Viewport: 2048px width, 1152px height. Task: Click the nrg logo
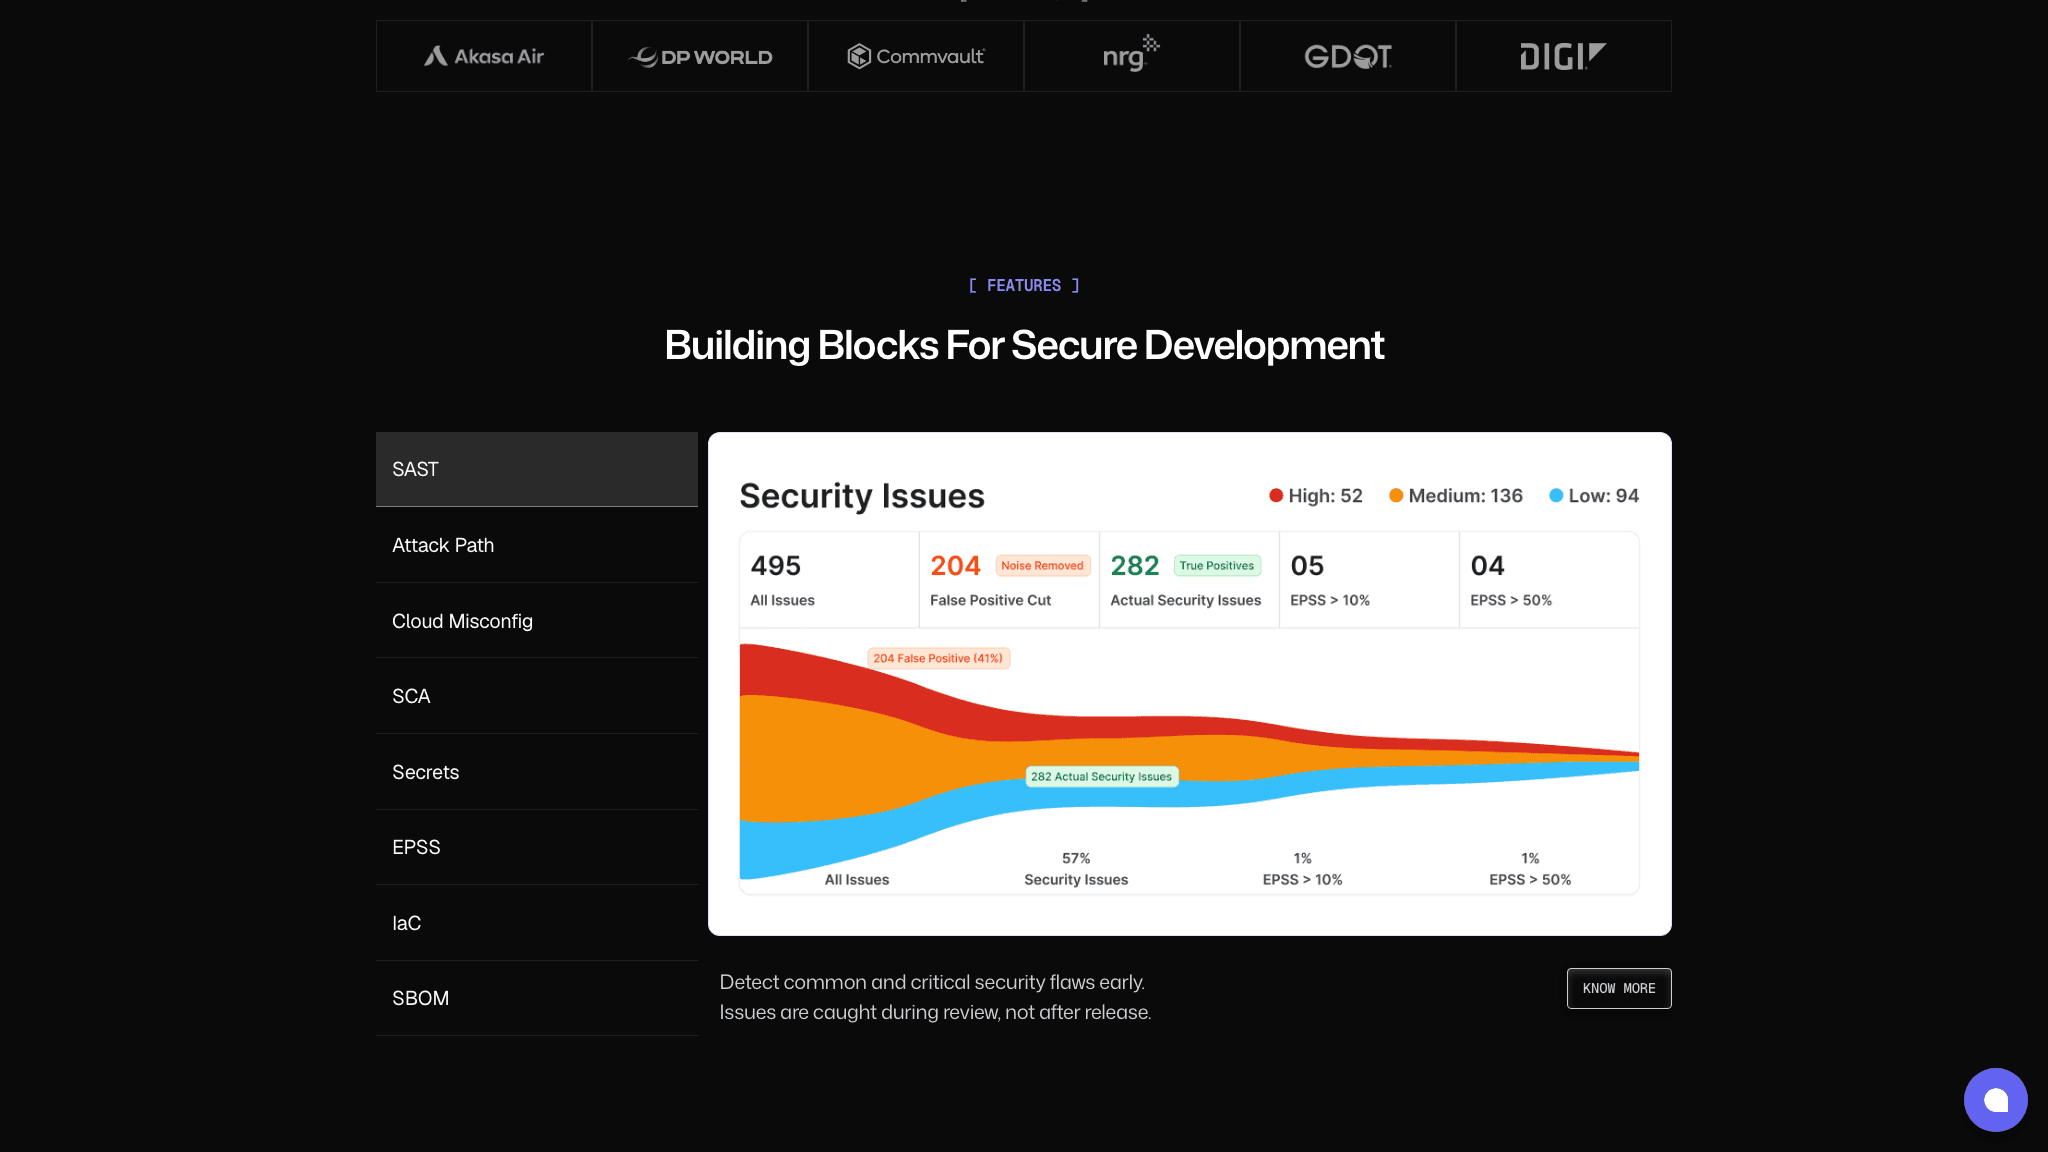[1131, 54]
